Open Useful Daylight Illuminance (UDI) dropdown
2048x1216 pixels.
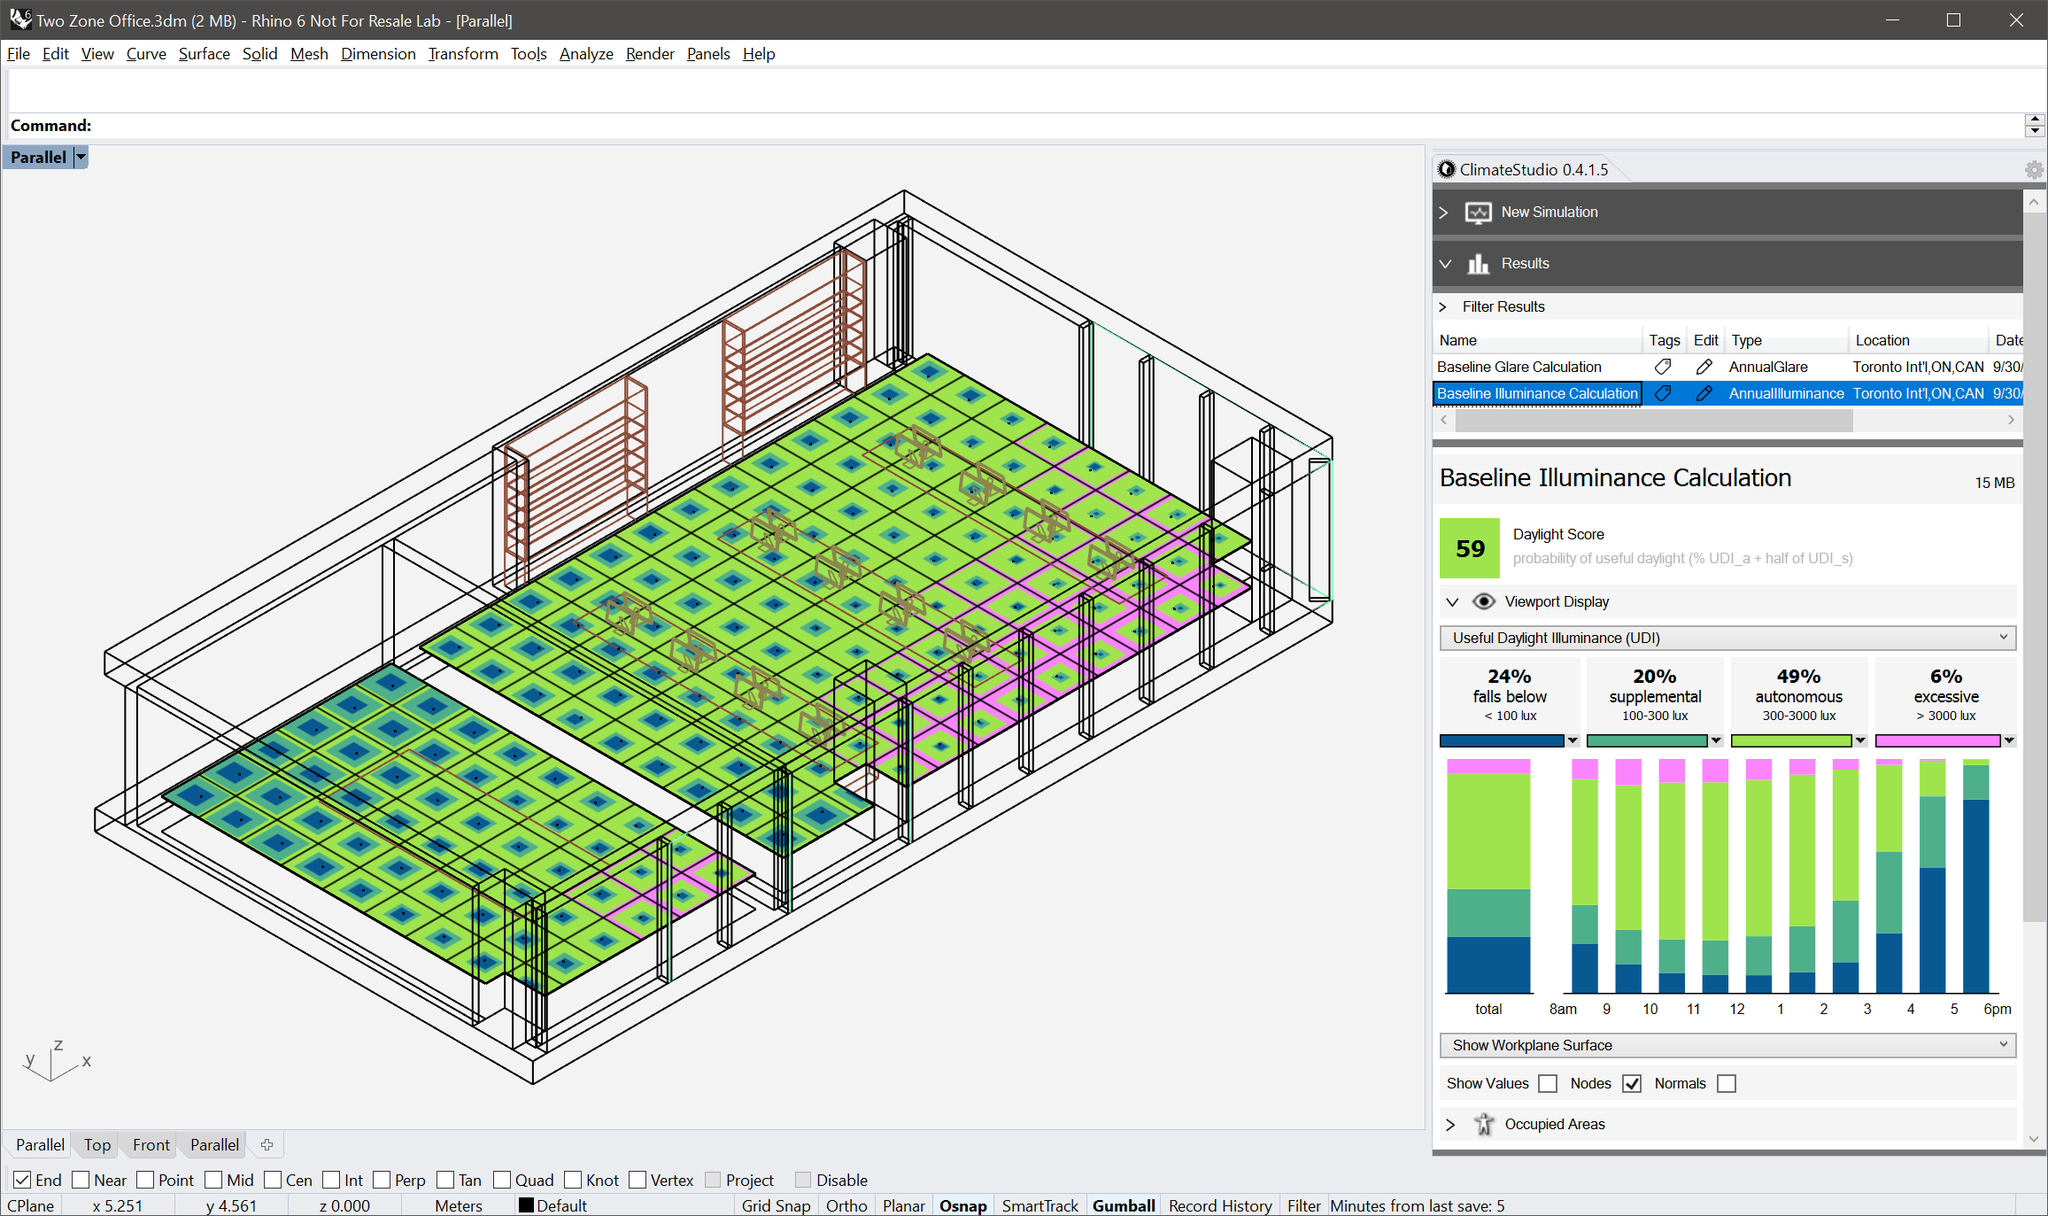(1727, 638)
